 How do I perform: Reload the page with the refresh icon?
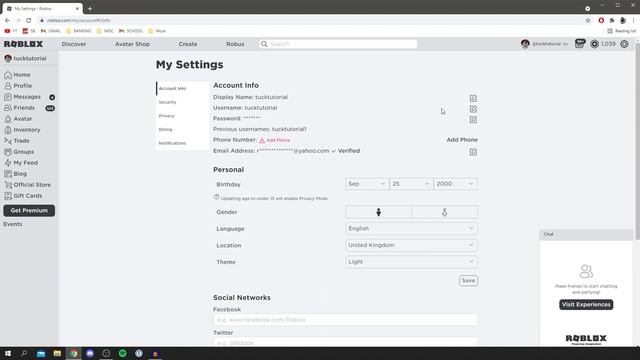pos(29,20)
